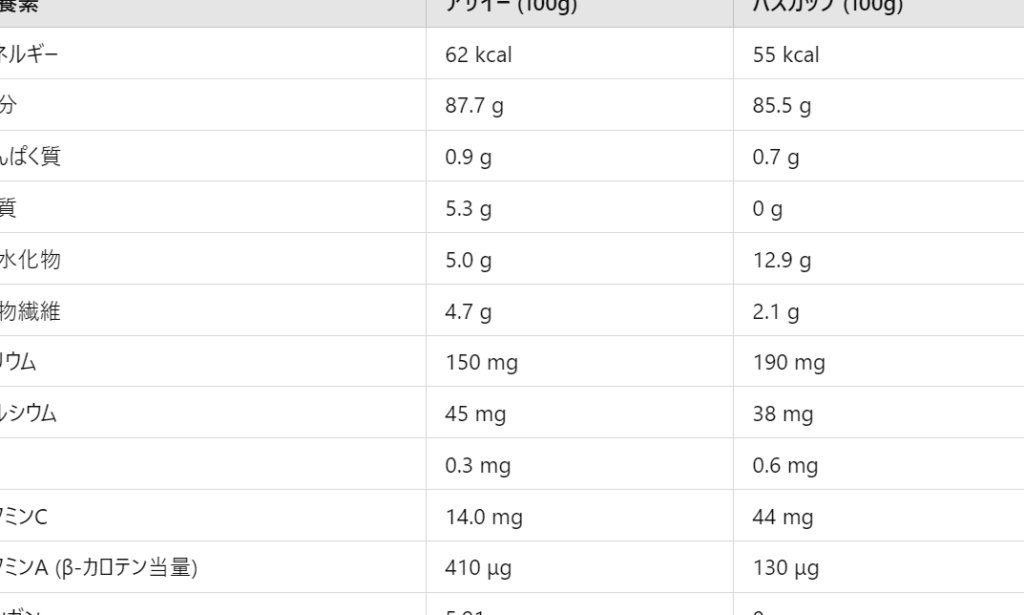Click the 5.3 g cell

tap(468, 209)
